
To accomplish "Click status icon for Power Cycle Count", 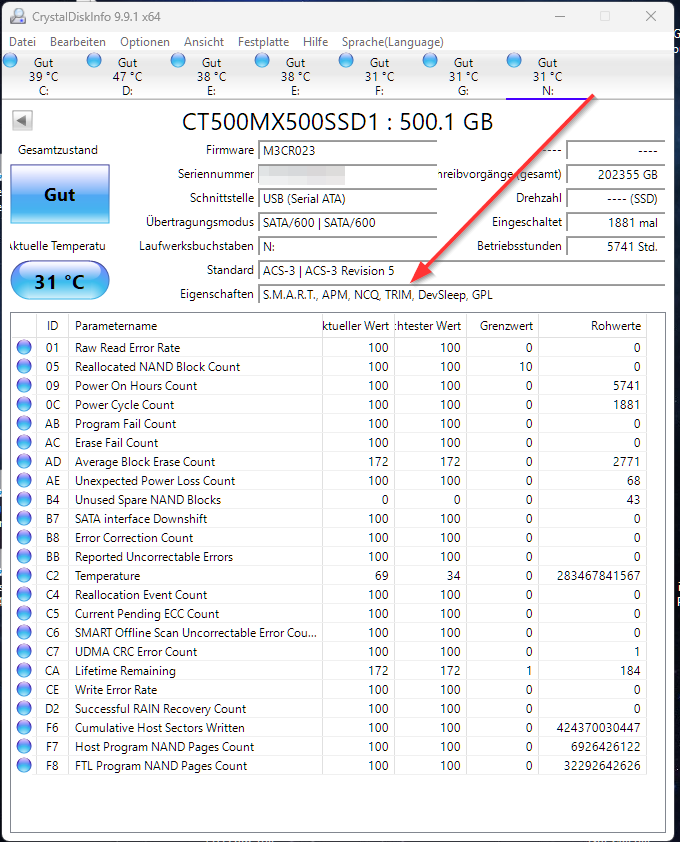I will (24, 404).
